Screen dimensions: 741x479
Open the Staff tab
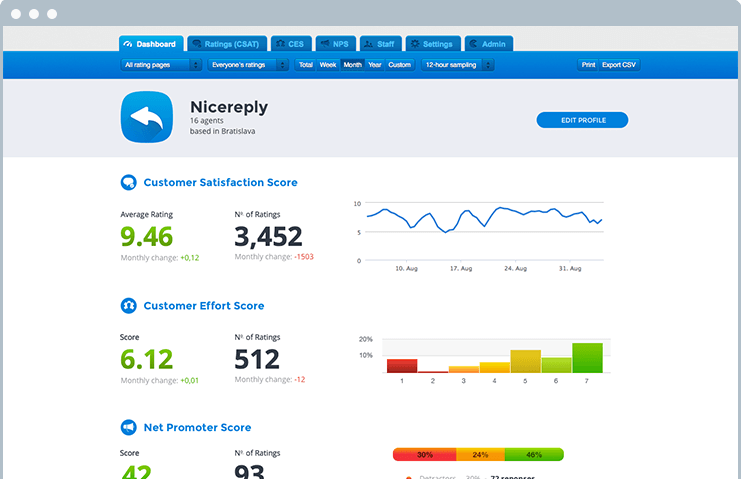click(380, 44)
